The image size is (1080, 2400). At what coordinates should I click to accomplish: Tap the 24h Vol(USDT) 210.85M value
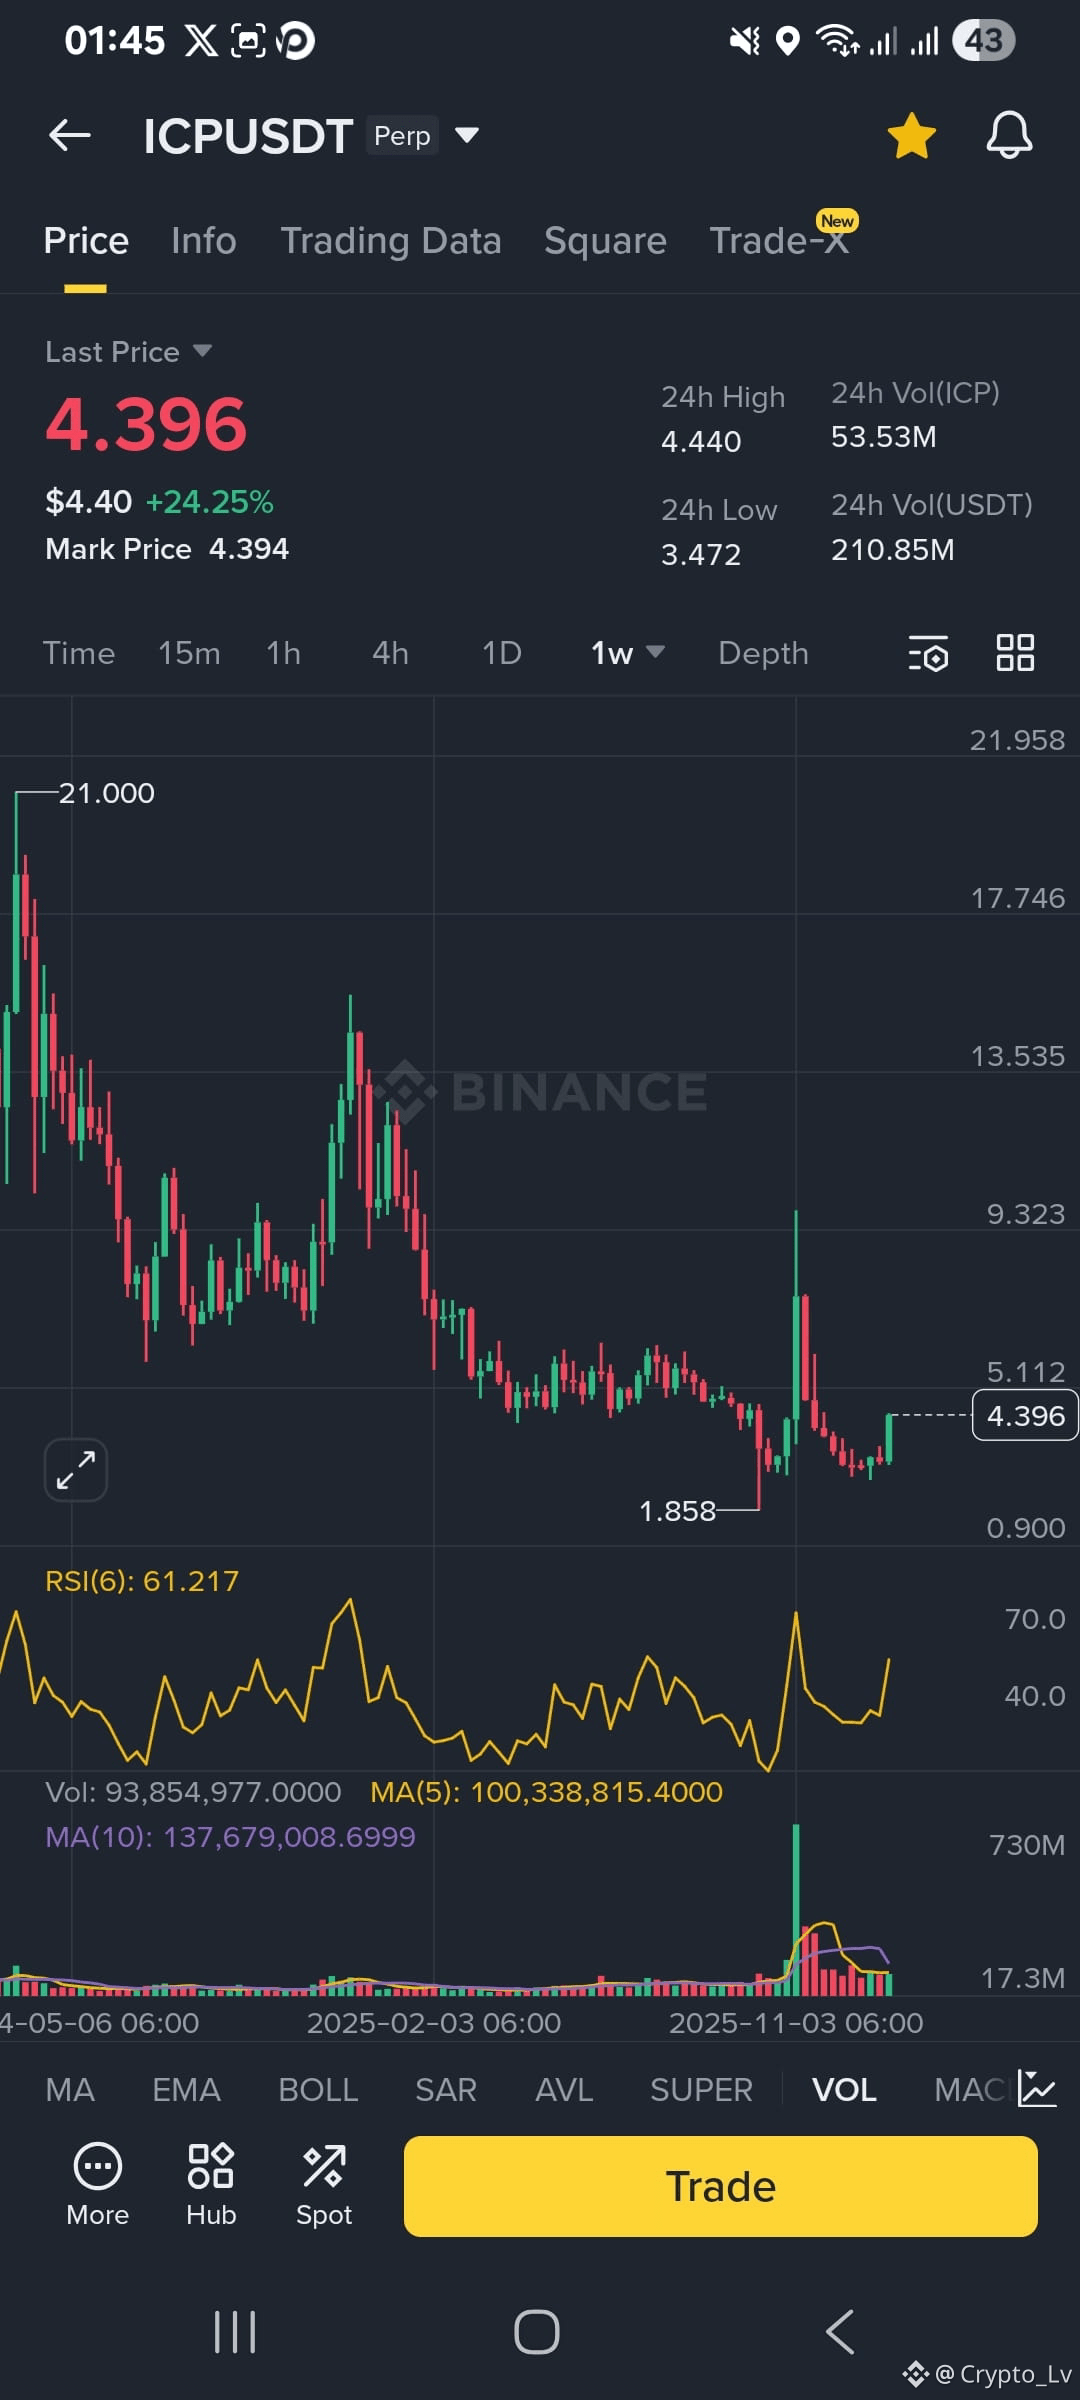893,550
